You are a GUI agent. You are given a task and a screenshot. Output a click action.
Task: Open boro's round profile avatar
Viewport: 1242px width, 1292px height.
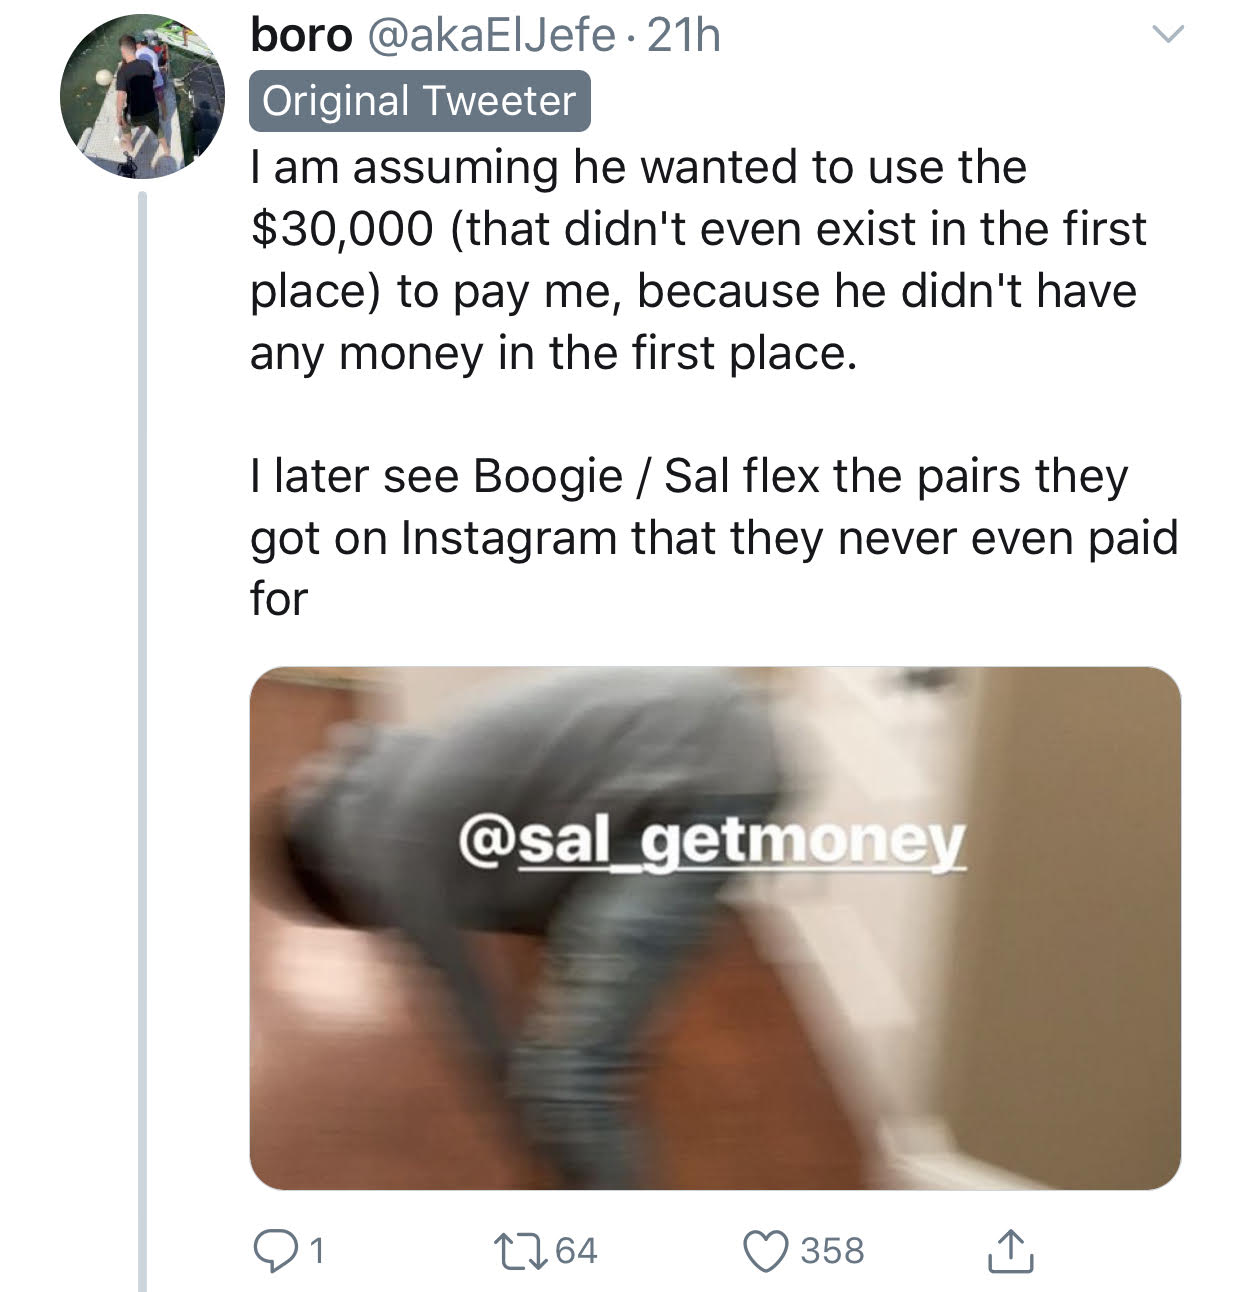click(142, 96)
